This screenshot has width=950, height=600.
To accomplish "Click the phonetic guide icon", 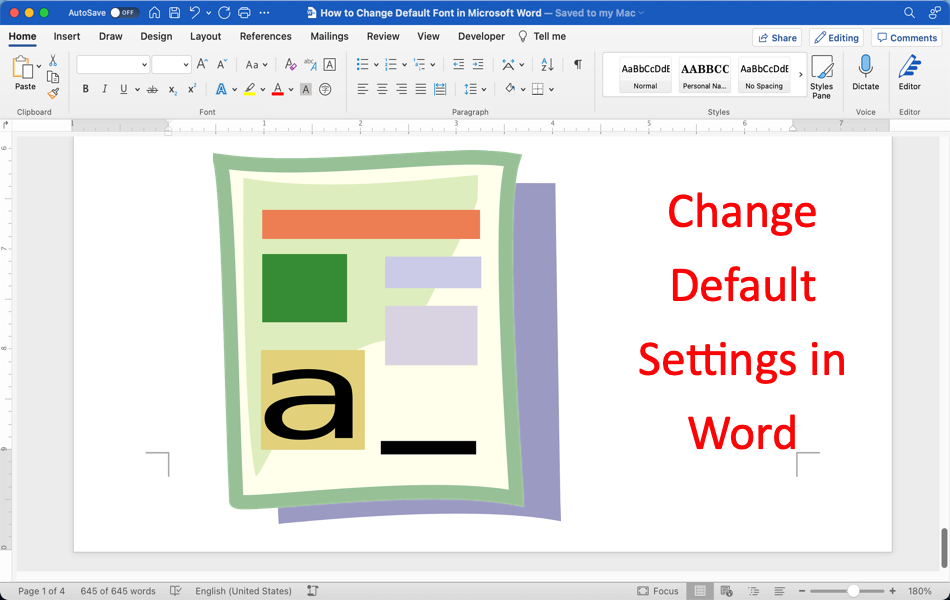I will coord(310,64).
